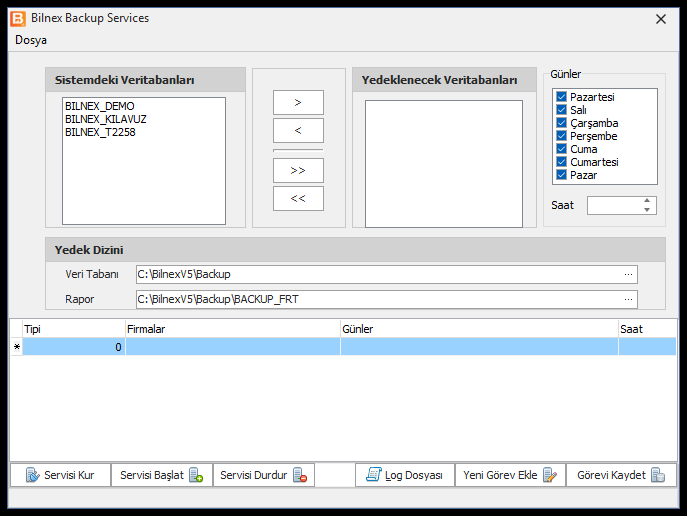687x516 pixels.
Task: Select BILNEX_T2258 database in list
Action: pyautogui.click(x=100, y=132)
